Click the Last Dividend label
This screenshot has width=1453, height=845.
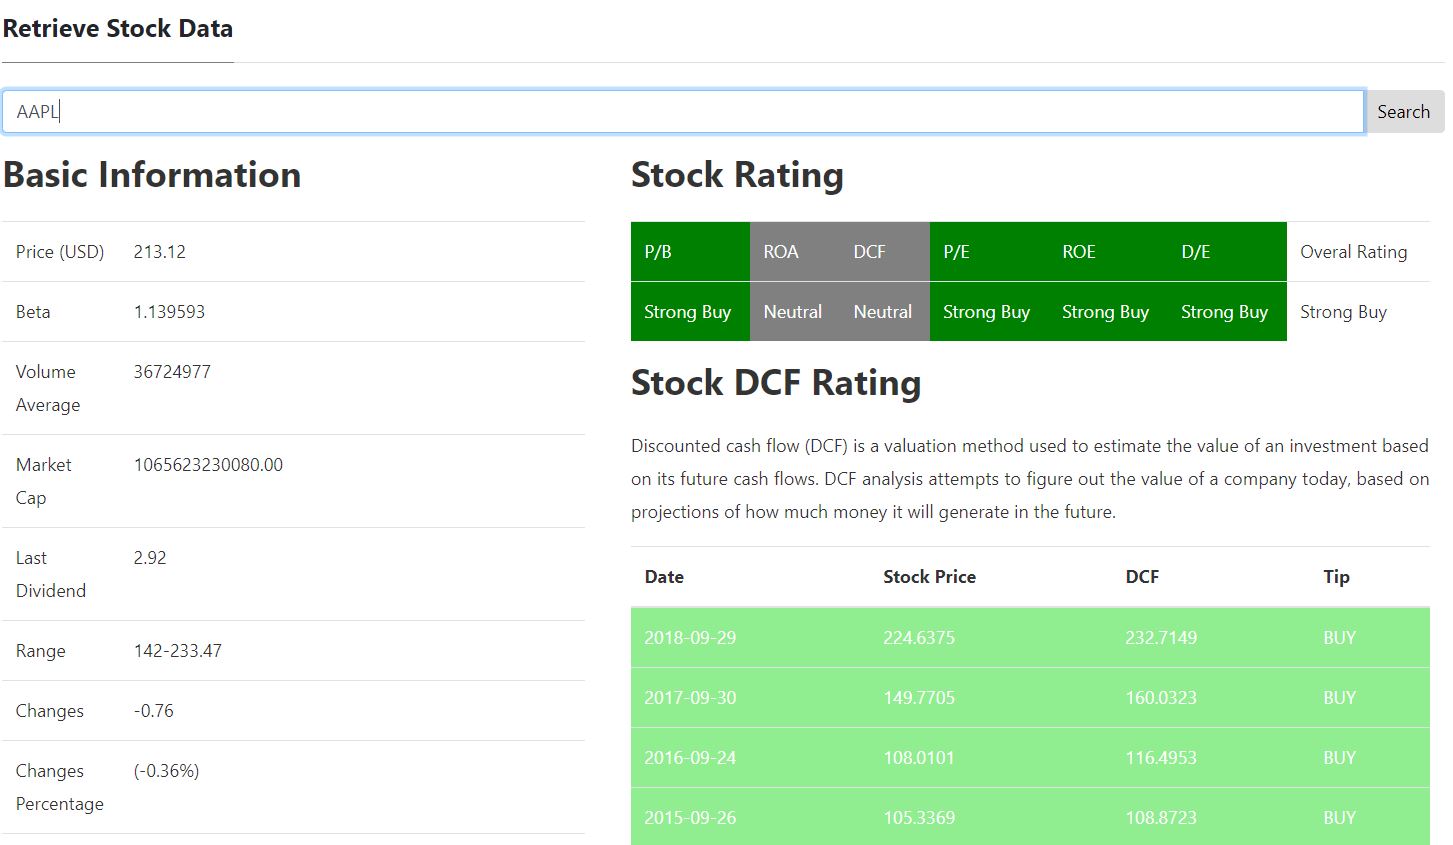(x=51, y=574)
